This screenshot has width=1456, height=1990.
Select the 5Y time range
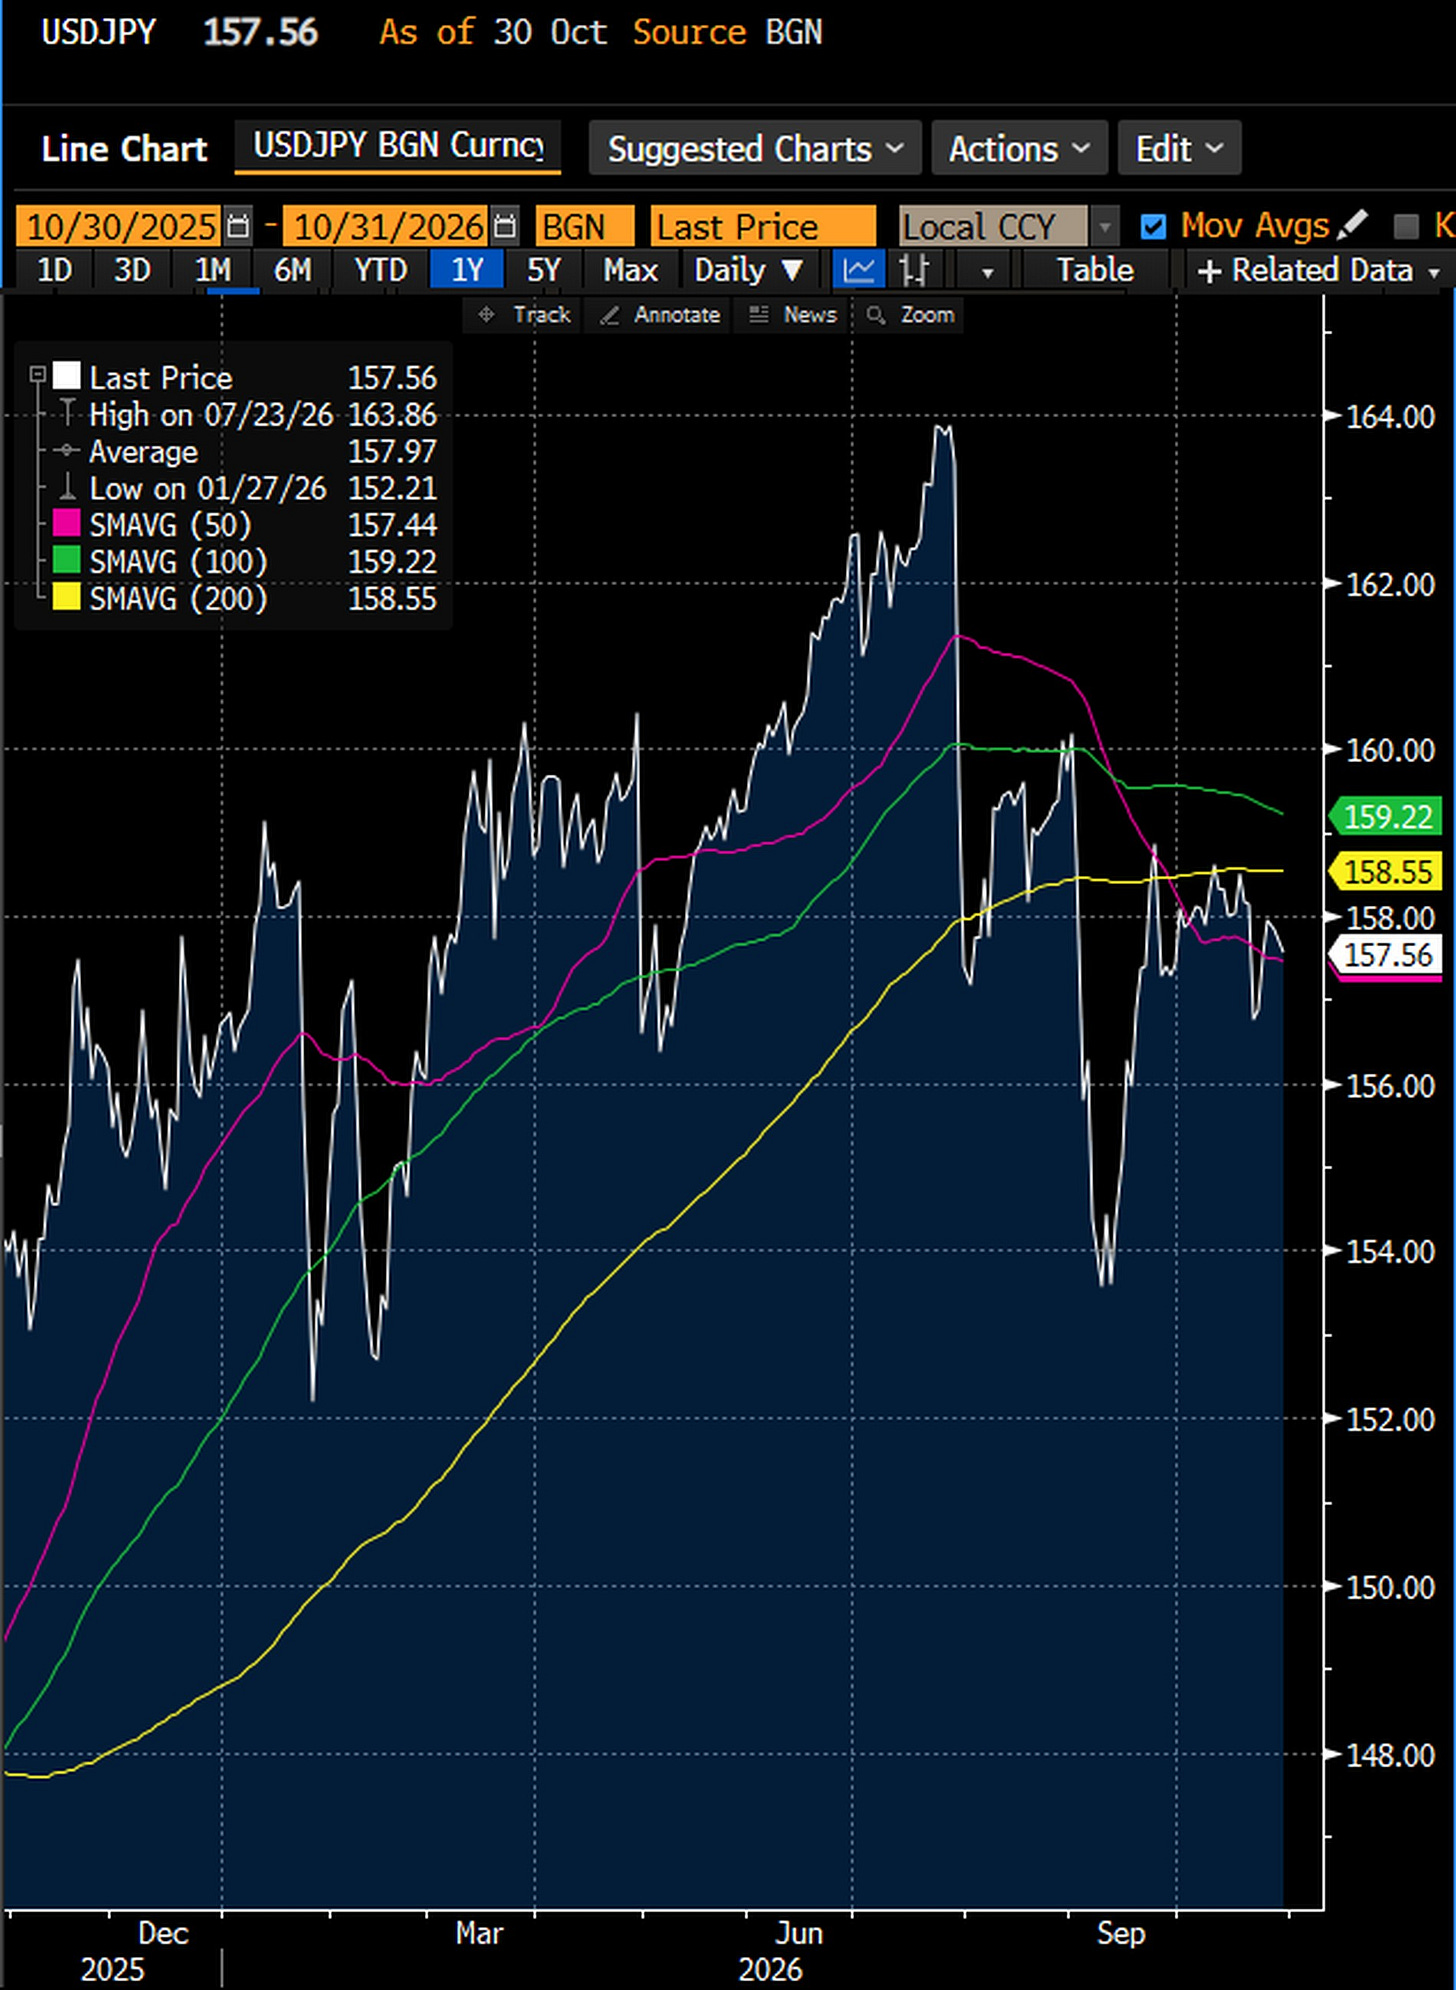[544, 271]
